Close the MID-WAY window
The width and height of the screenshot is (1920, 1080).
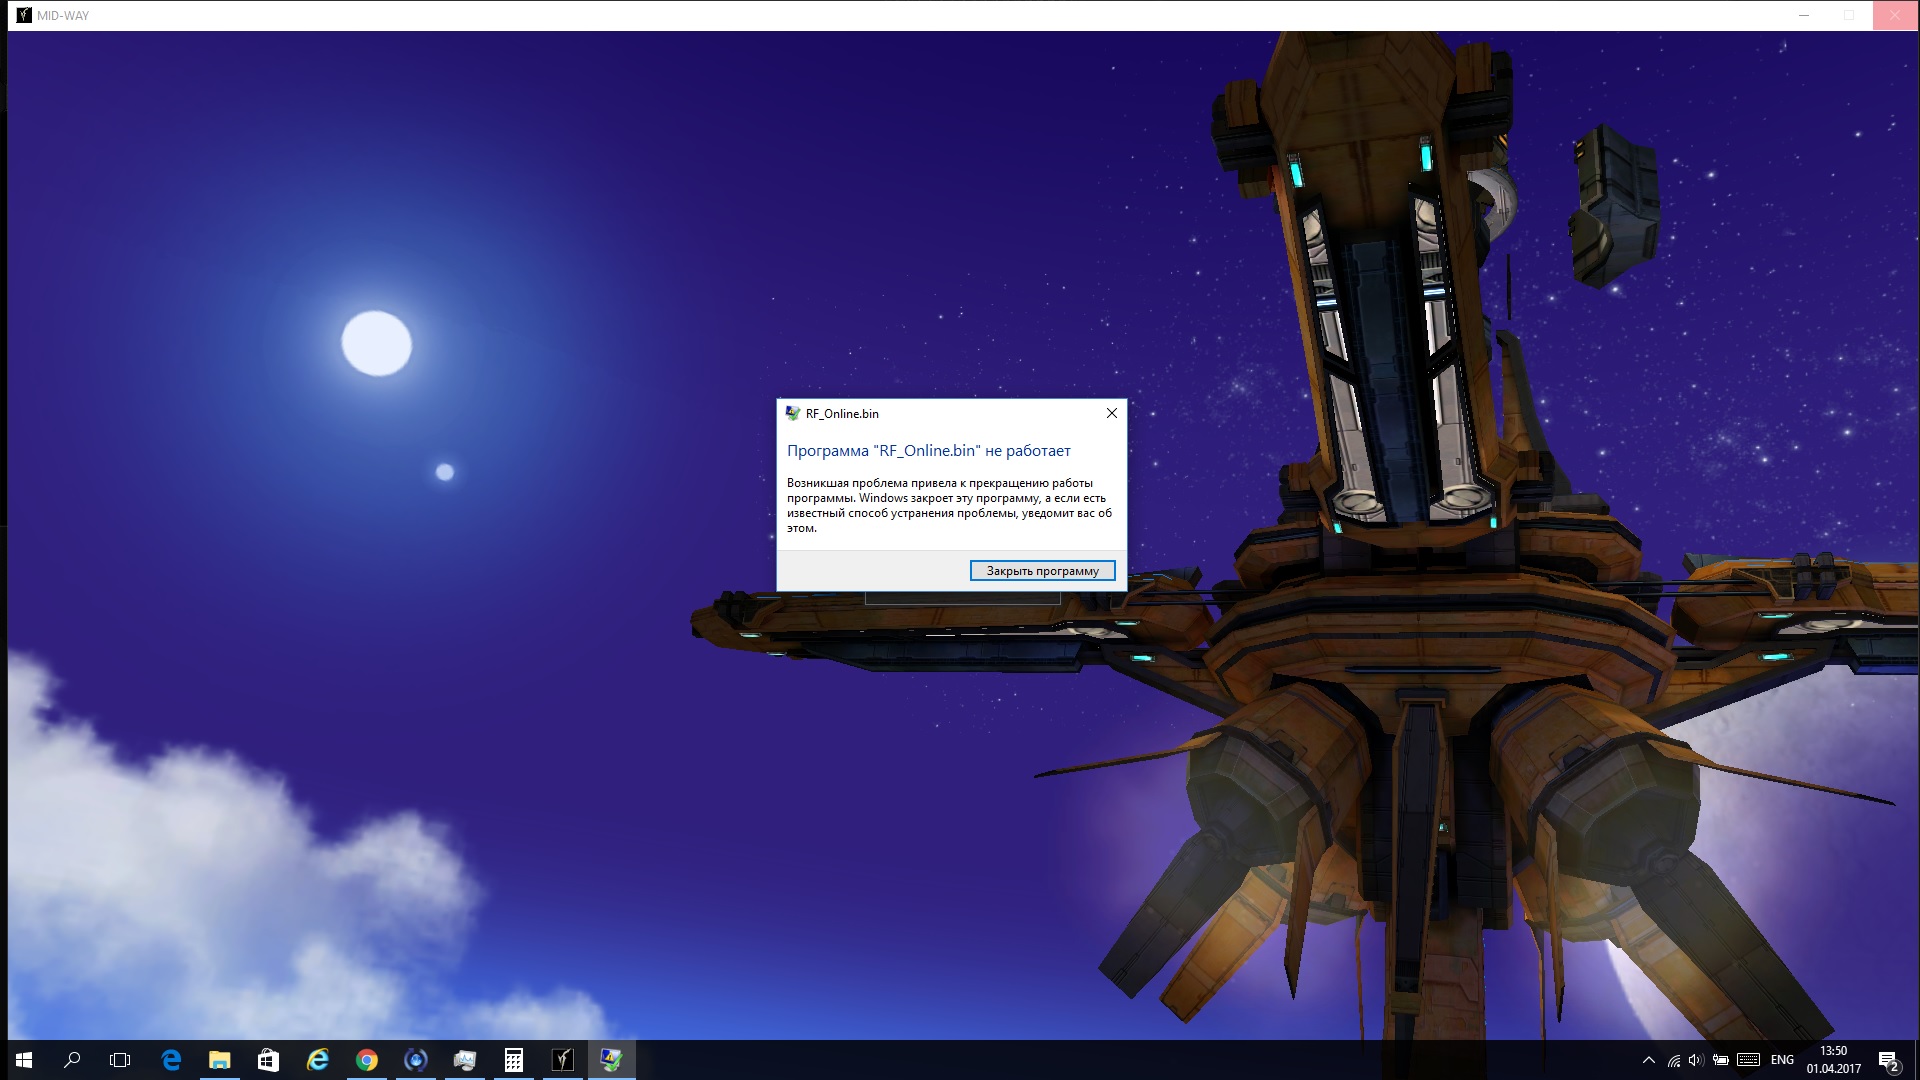tap(1895, 15)
